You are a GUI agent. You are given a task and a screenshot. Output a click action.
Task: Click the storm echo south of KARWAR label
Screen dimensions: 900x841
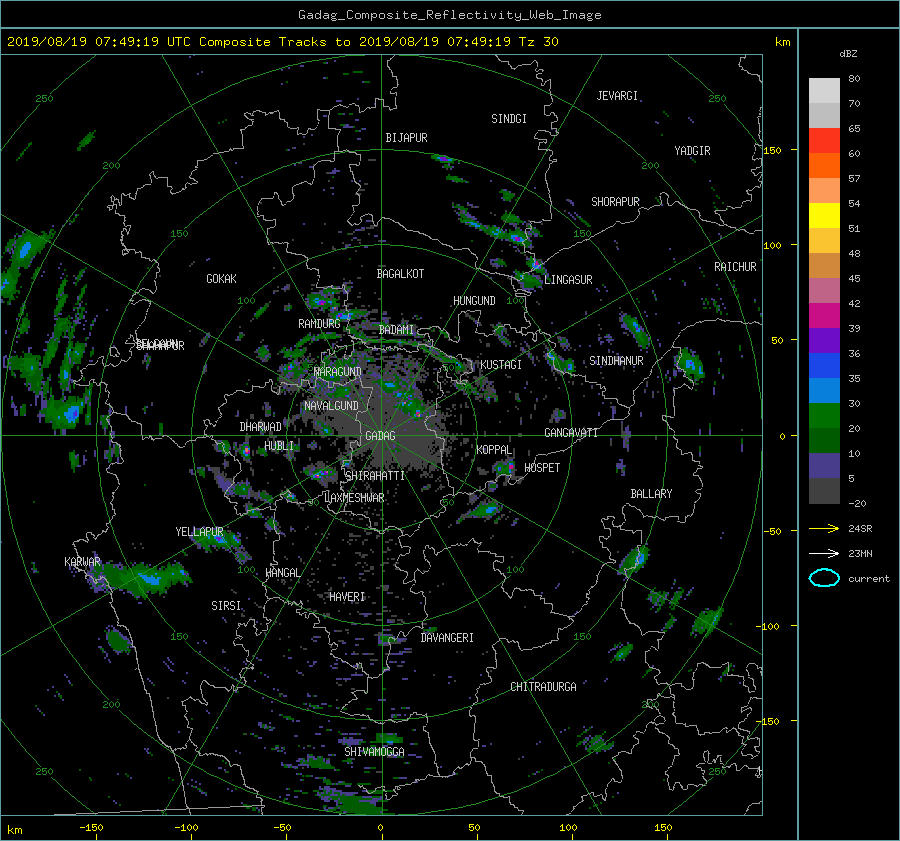118,640
